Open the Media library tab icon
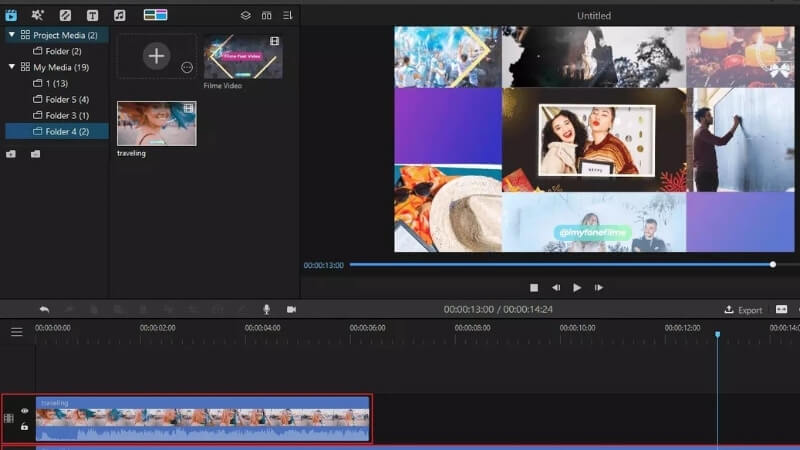 click(11, 15)
